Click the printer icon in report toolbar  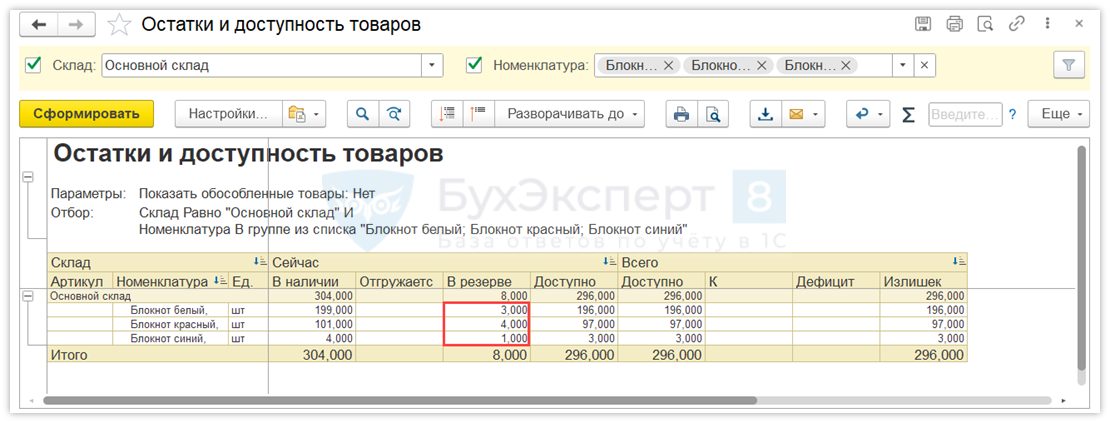682,114
